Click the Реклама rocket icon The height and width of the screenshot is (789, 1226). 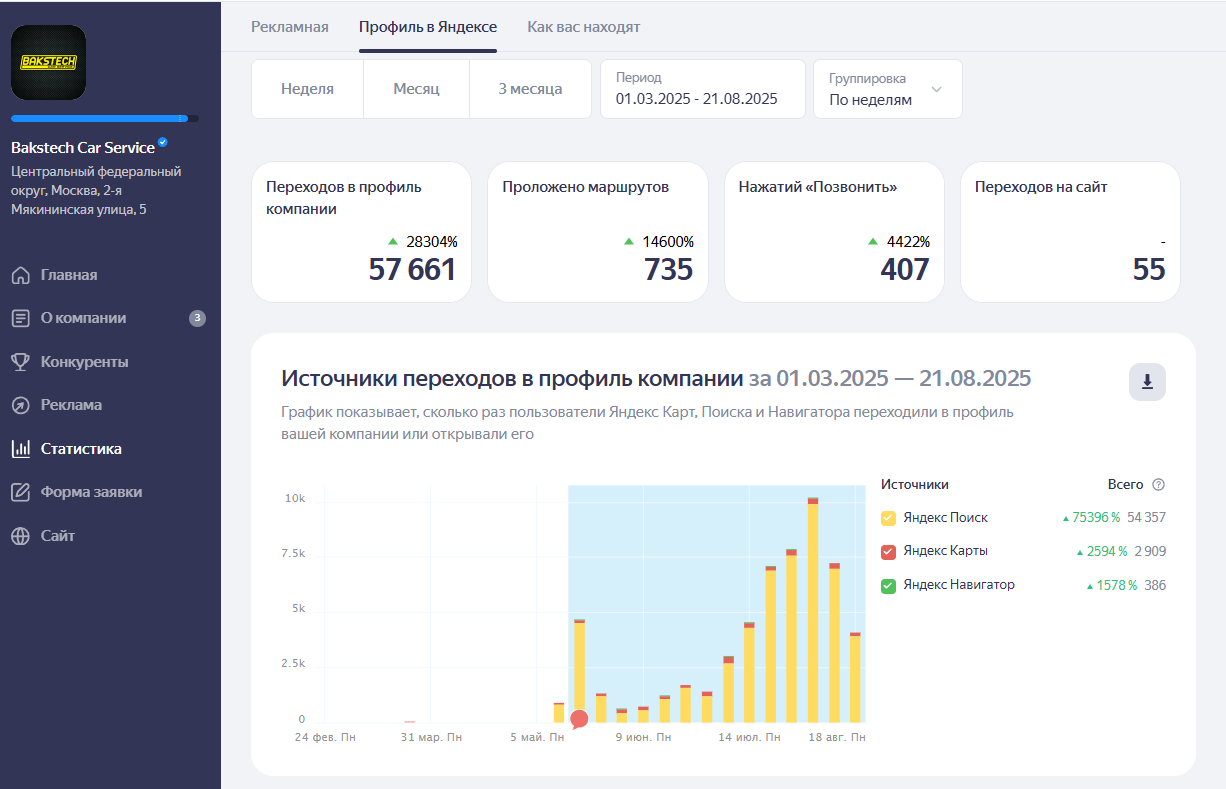coord(20,405)
